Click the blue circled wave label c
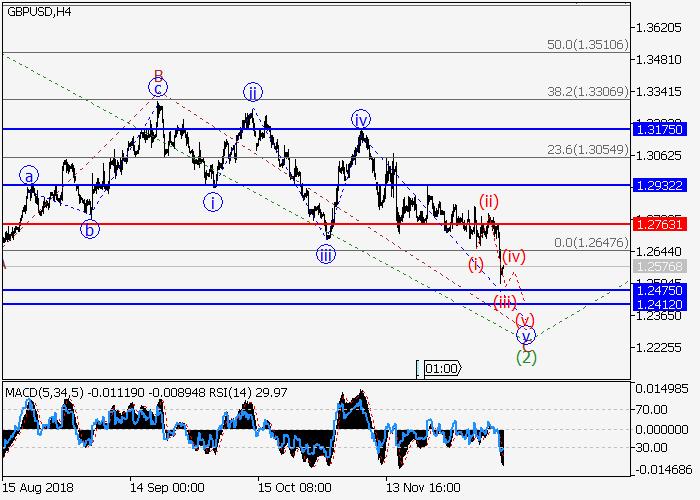 coord(158,88)
